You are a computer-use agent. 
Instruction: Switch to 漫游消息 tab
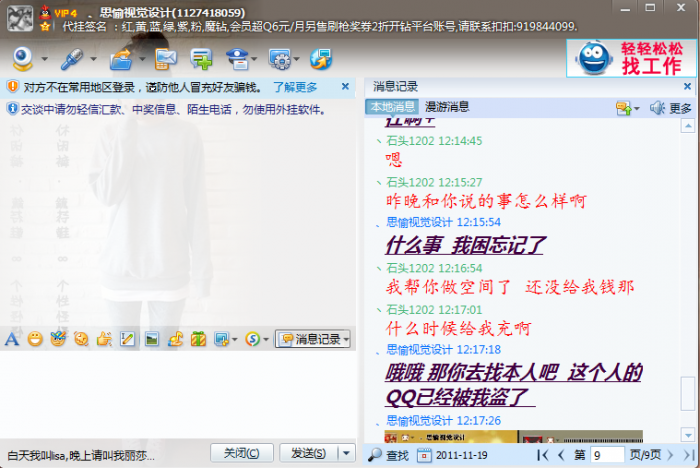(x=447, y=107)
